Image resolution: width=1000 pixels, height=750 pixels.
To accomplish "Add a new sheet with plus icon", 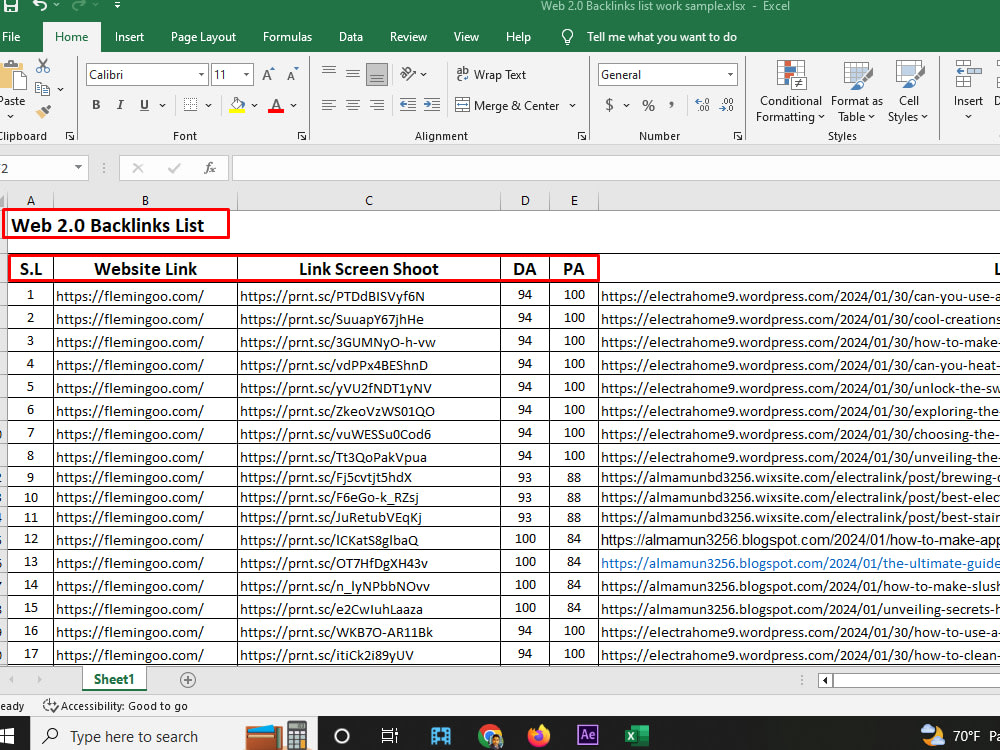I will point(188,680).
